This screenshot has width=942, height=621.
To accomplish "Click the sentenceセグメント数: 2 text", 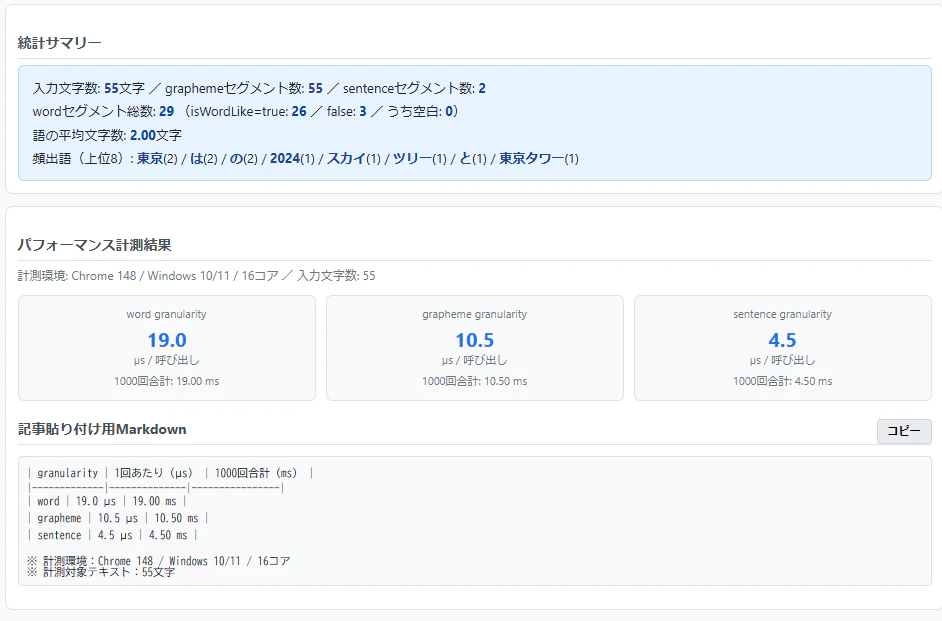I will pyautogui.click(x=415, y=88).
